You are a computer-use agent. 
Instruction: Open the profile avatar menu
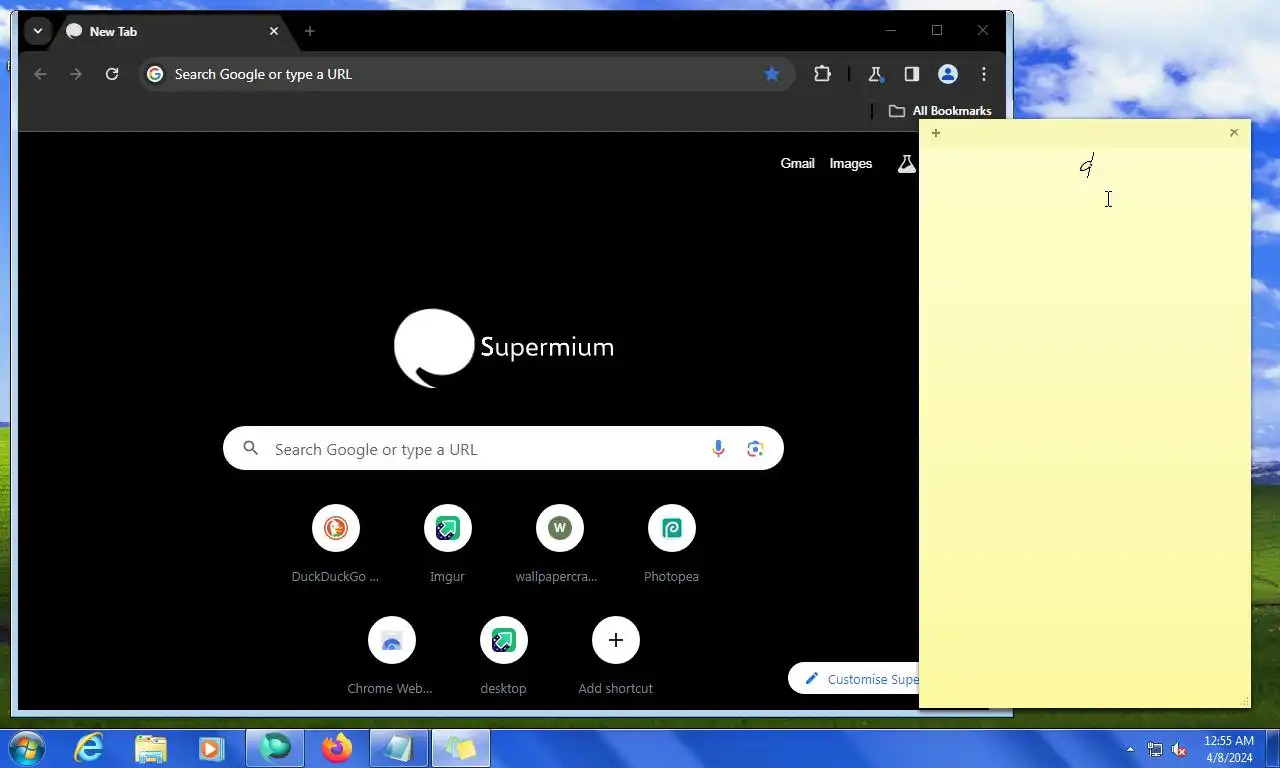click(948, 74)
